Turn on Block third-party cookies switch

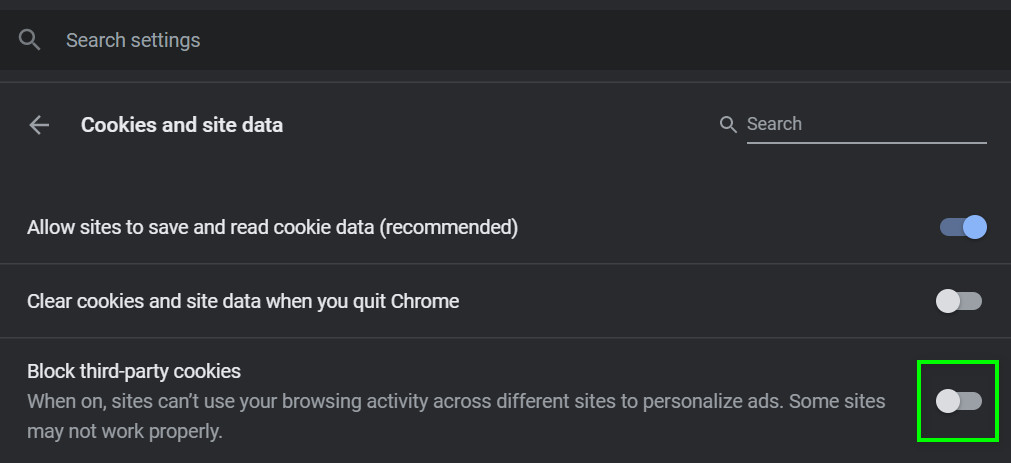[x=959, y=401]
